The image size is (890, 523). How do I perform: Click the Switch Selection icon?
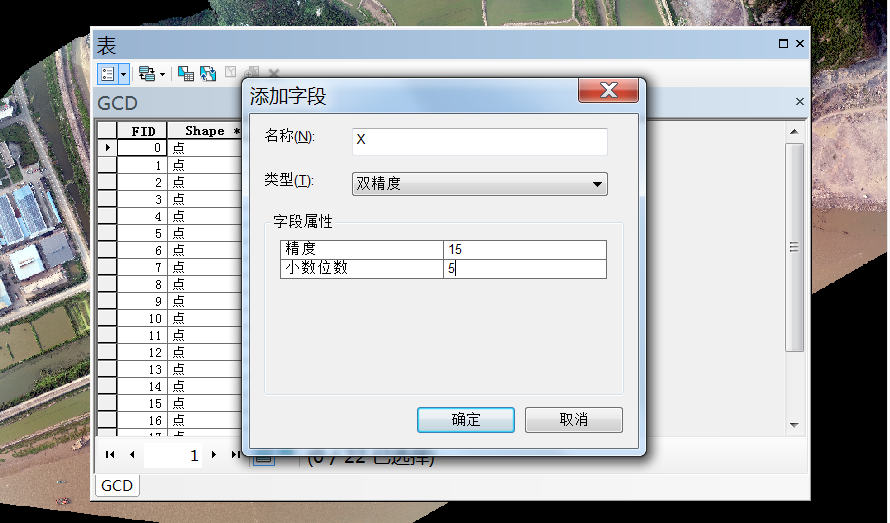pos(208,73)
